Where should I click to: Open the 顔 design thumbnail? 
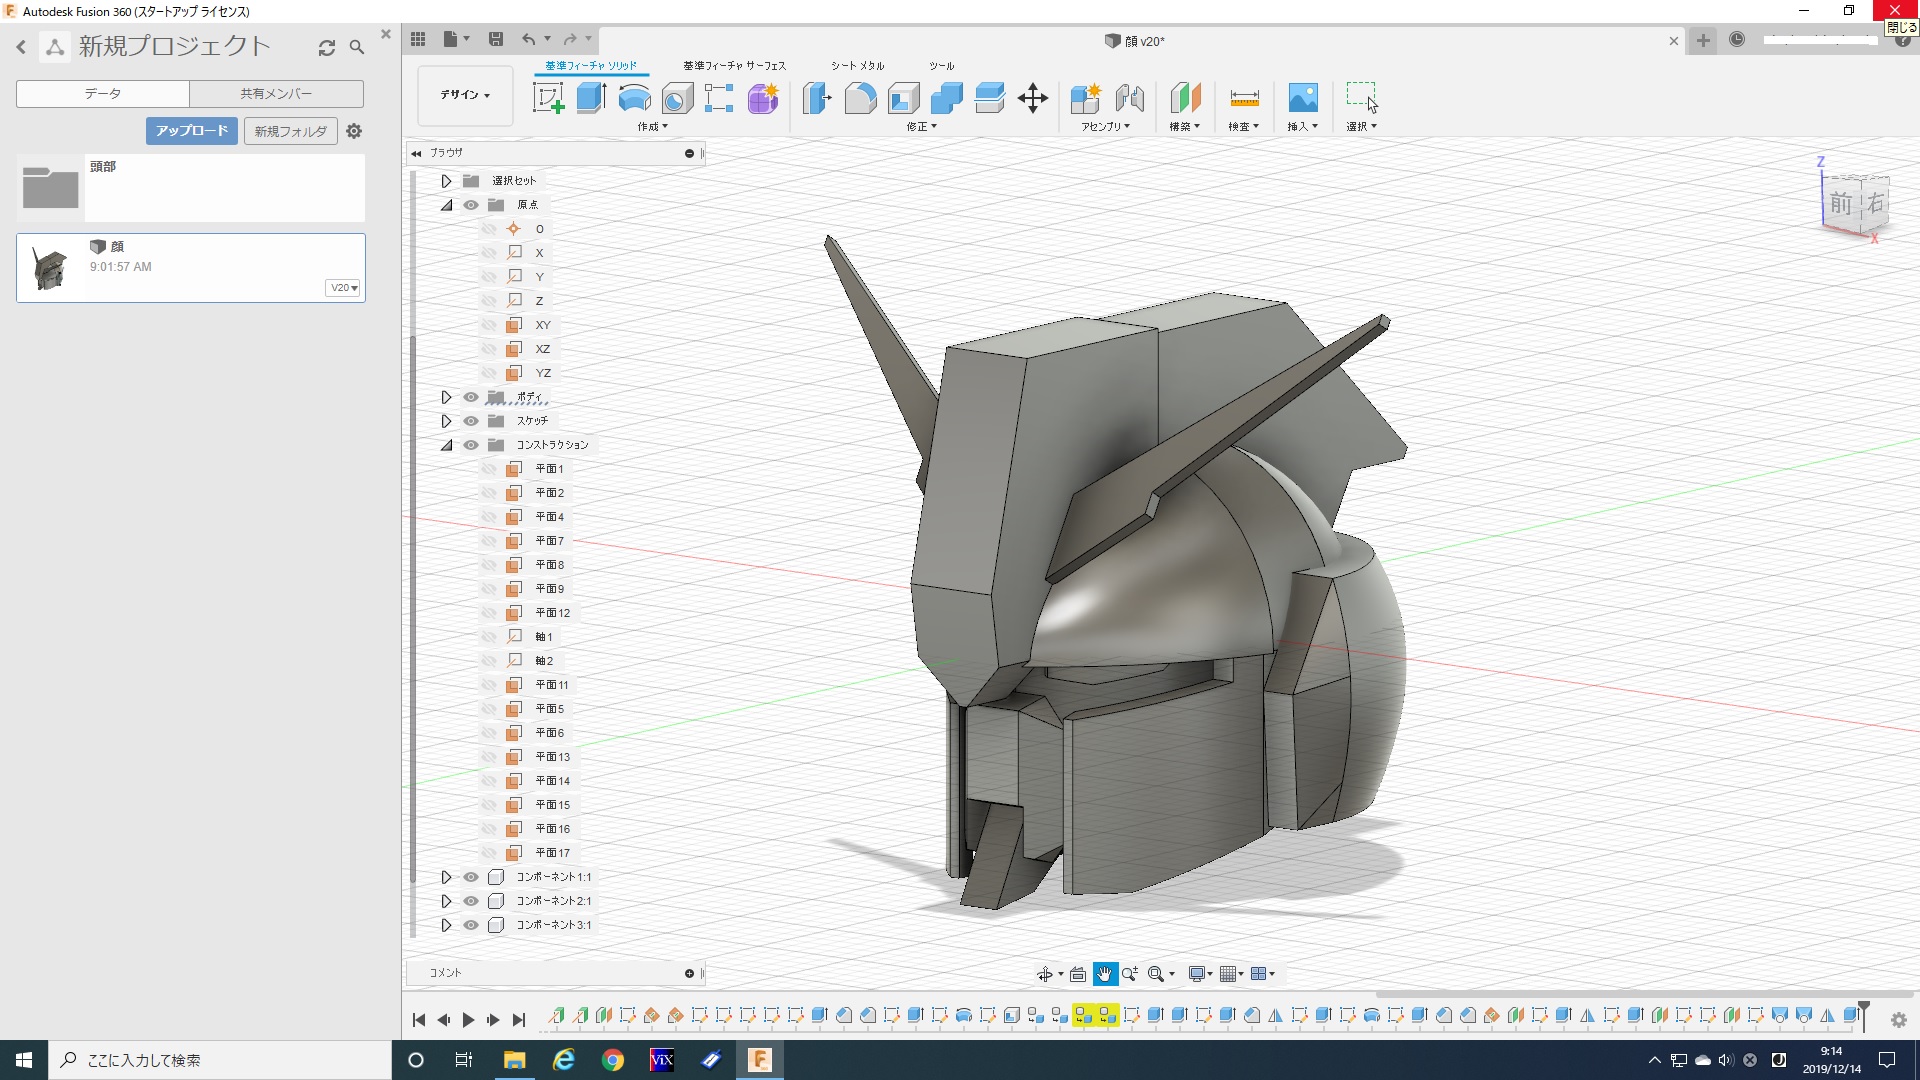click(x=50, y=268)
